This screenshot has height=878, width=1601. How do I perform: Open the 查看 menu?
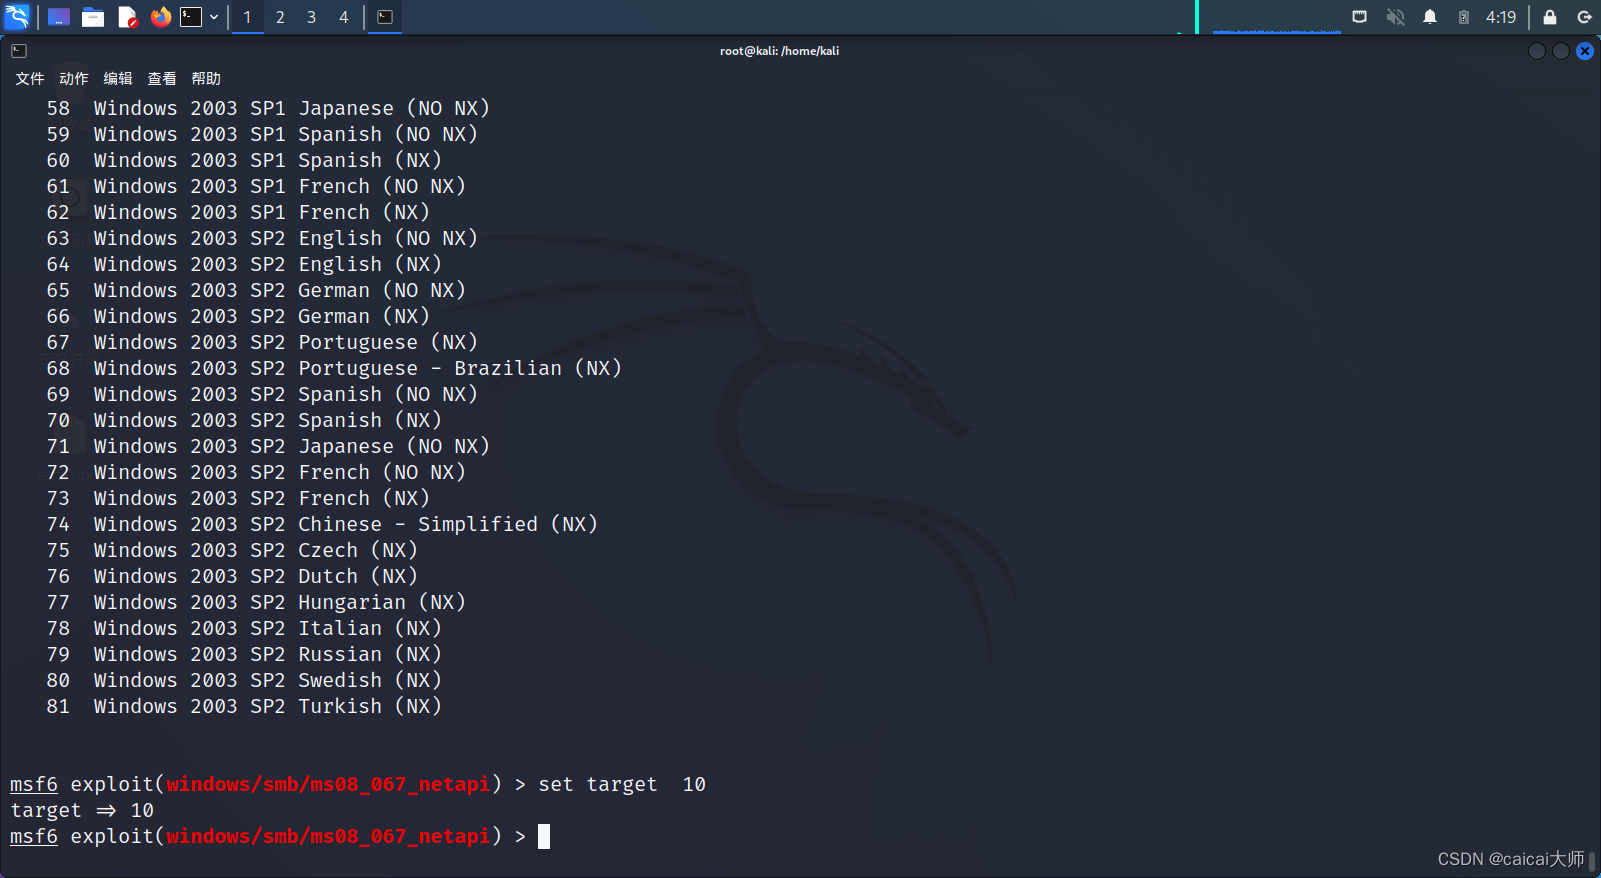(162, 79)
